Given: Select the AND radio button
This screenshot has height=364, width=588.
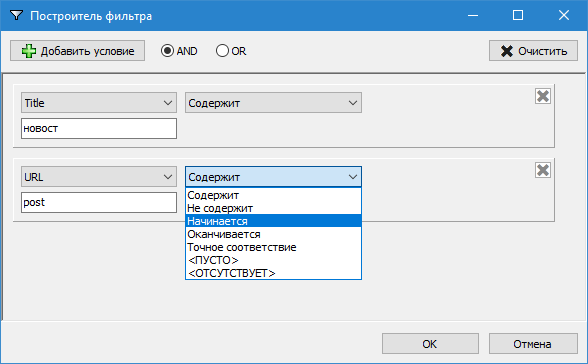Looking at the screenshot, I should [179, 51].
